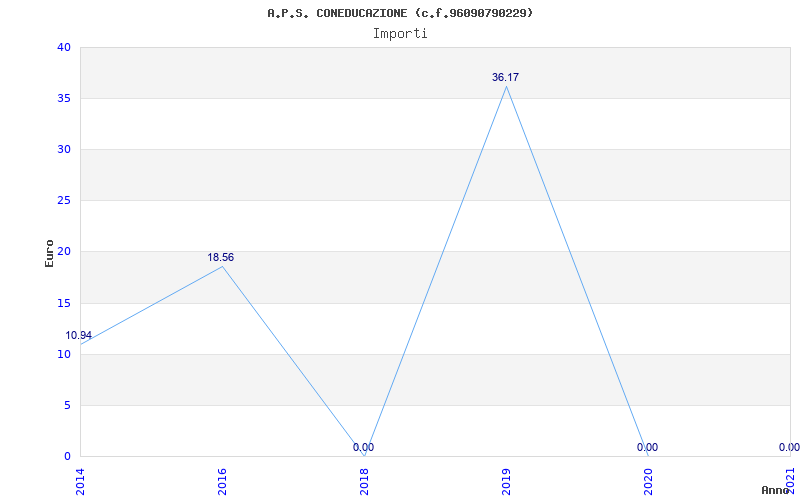Click the 20 y-axis tick label
Viewport: 800px width, 500px height.
point(64,252)
